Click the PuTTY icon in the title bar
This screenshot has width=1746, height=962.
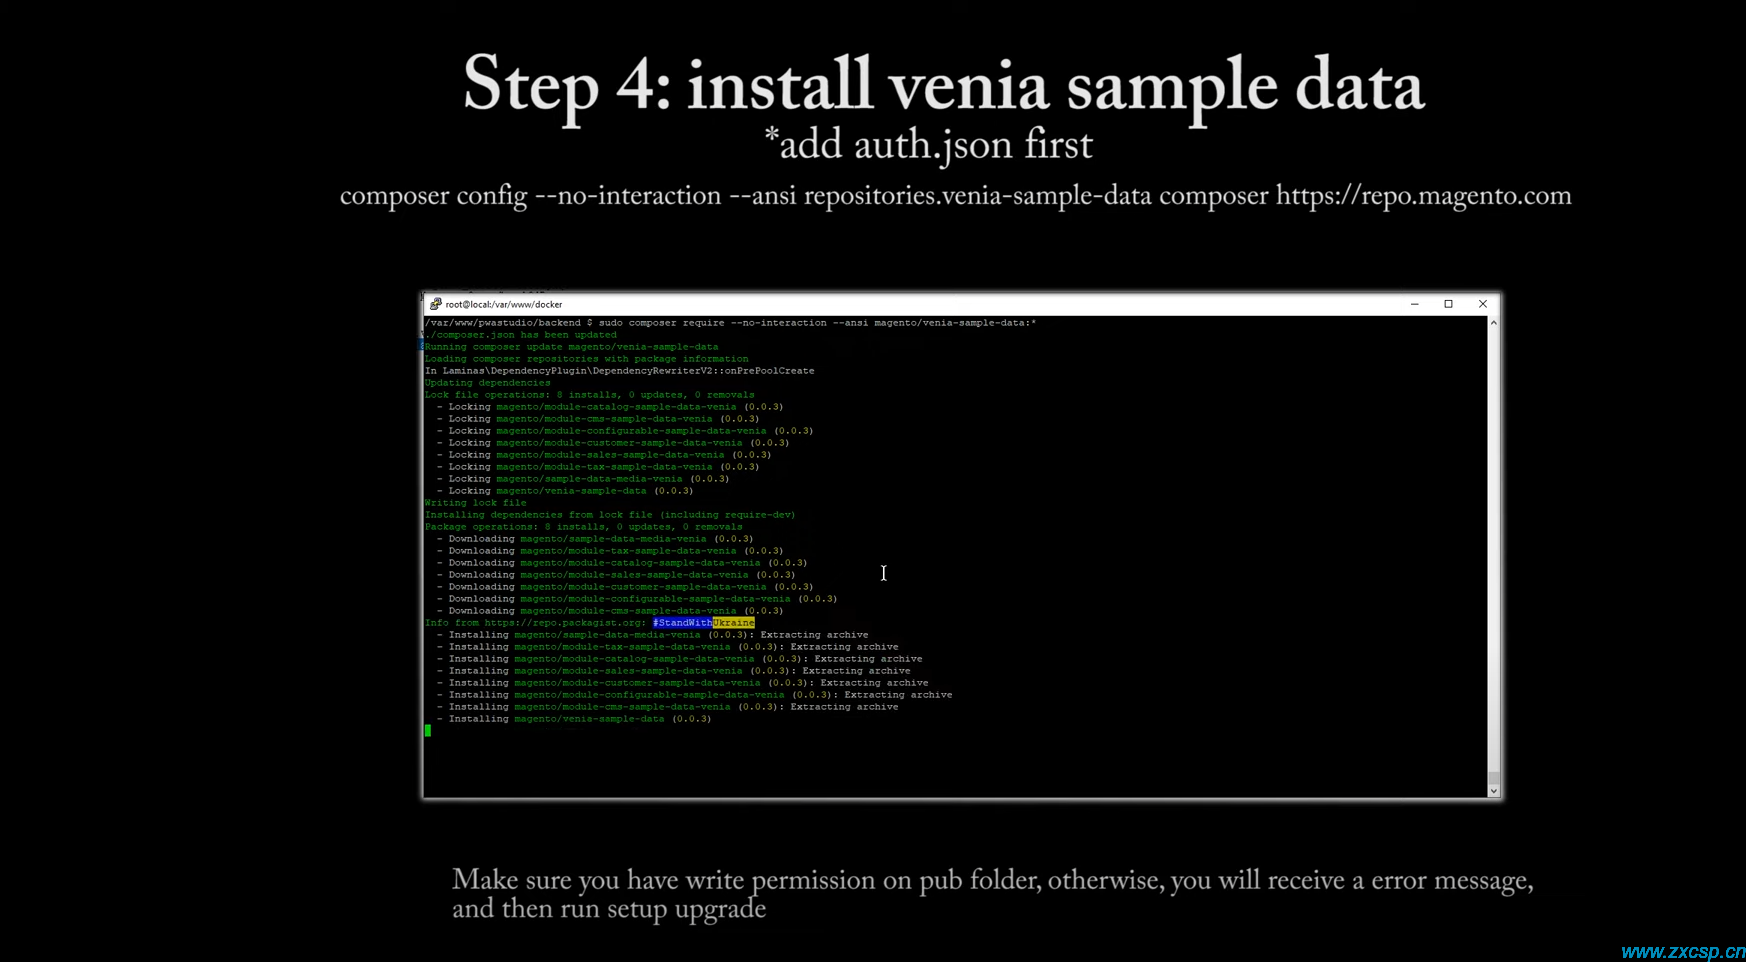435,304
